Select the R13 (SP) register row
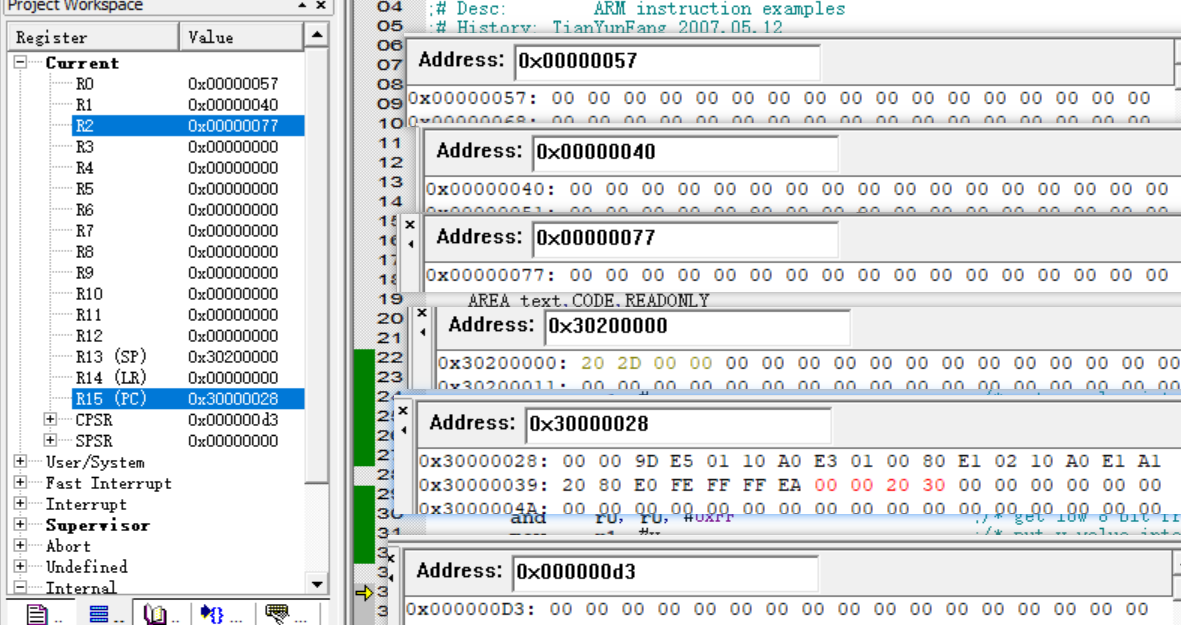Viewport: 1181px width, 625px height. (x=188, y=356)
